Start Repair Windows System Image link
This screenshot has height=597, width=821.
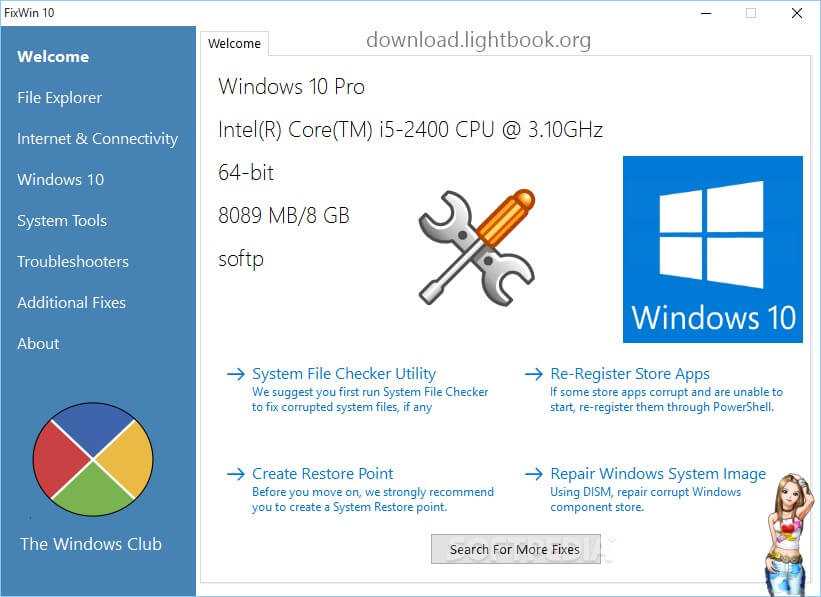tap(658, 474)
